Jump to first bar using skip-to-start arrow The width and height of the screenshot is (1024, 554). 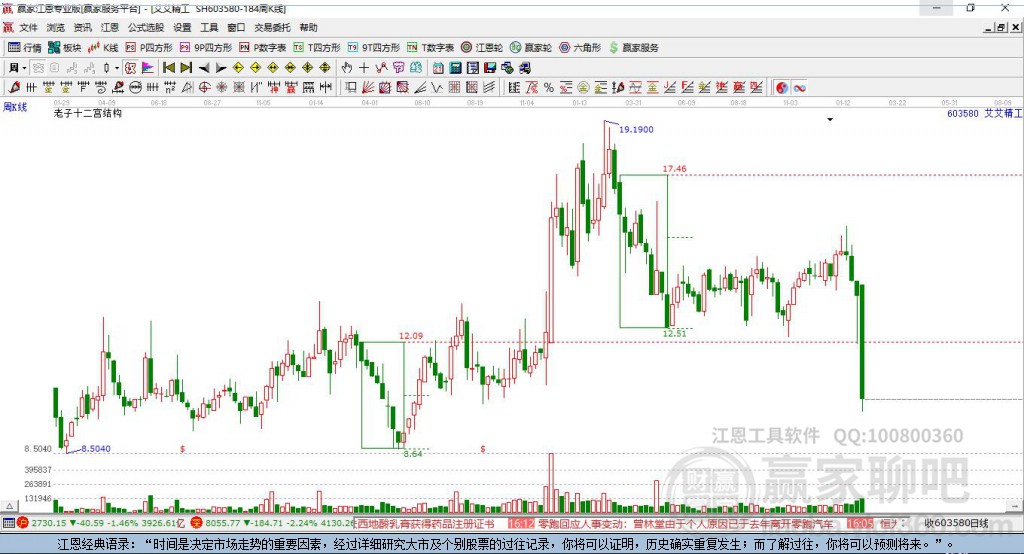(168, 68)
